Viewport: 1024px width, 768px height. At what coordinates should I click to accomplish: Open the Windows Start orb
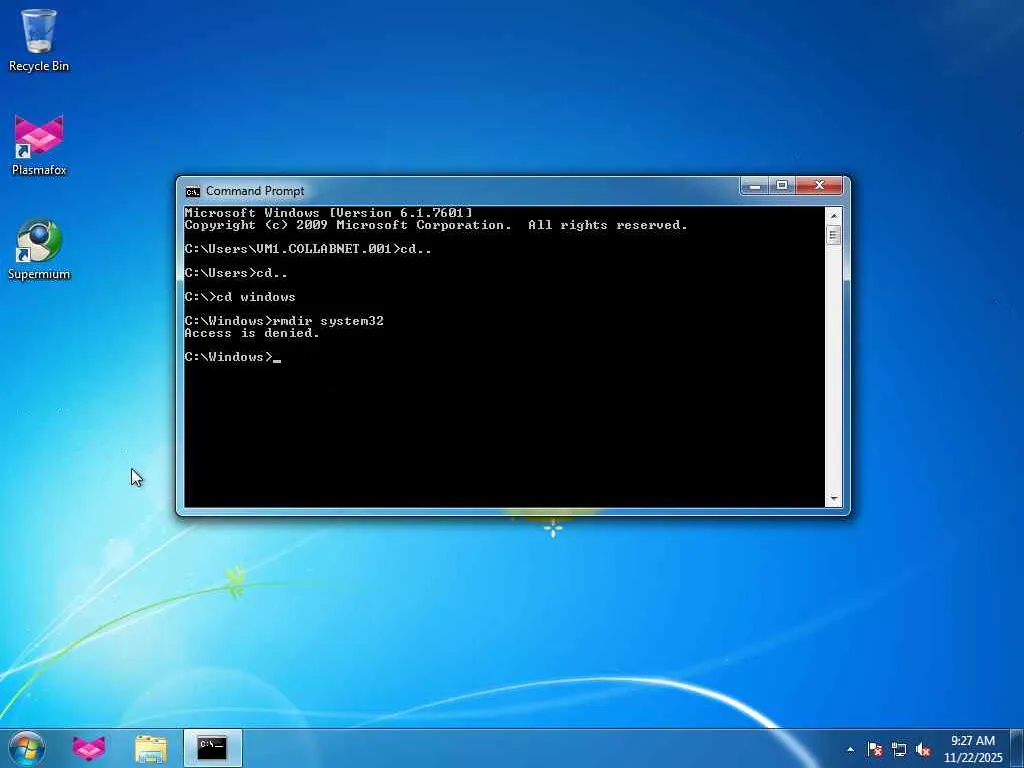click(27, 748)
